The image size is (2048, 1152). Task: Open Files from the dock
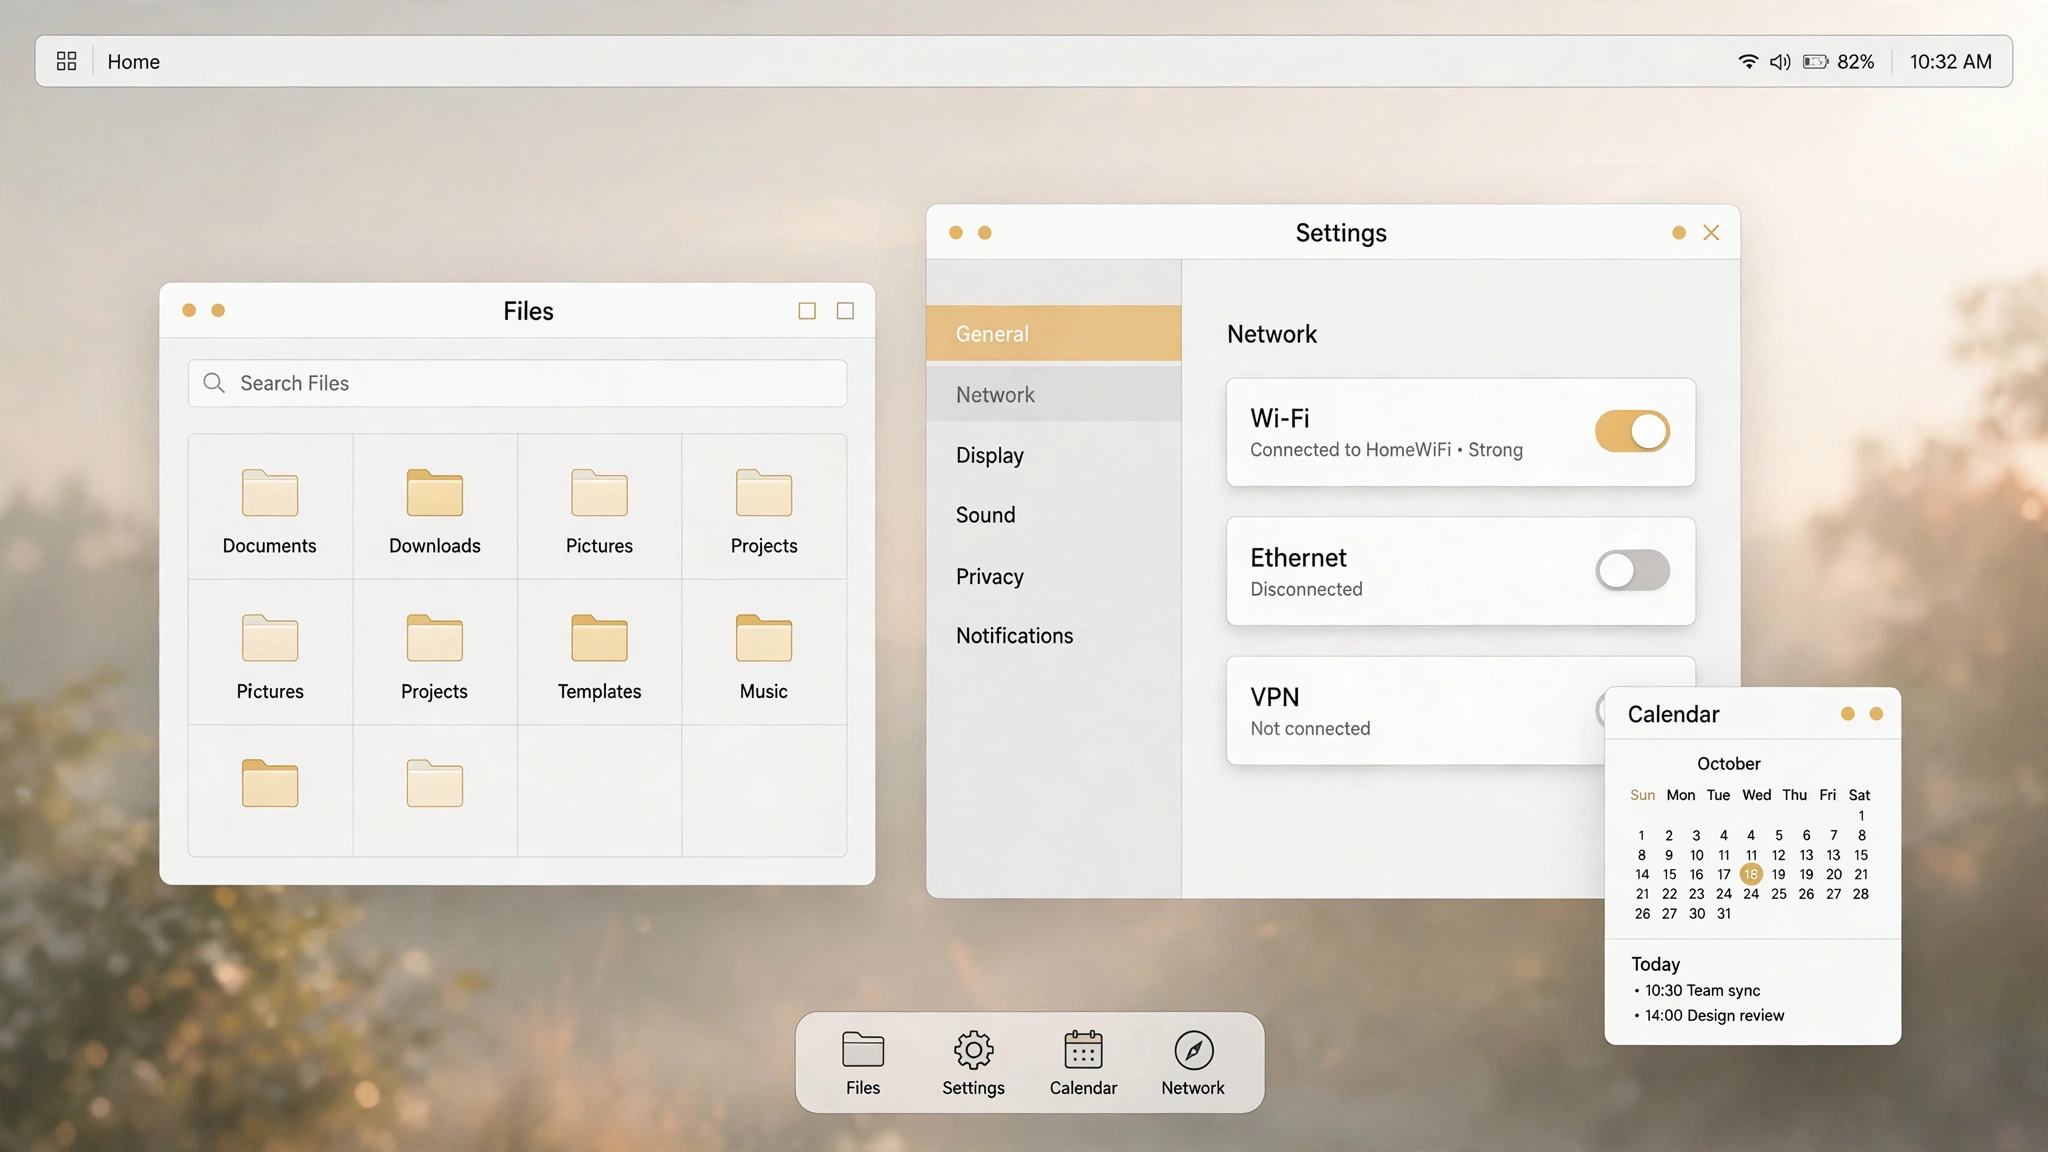pyautogui.click(x=863, y=1063)
